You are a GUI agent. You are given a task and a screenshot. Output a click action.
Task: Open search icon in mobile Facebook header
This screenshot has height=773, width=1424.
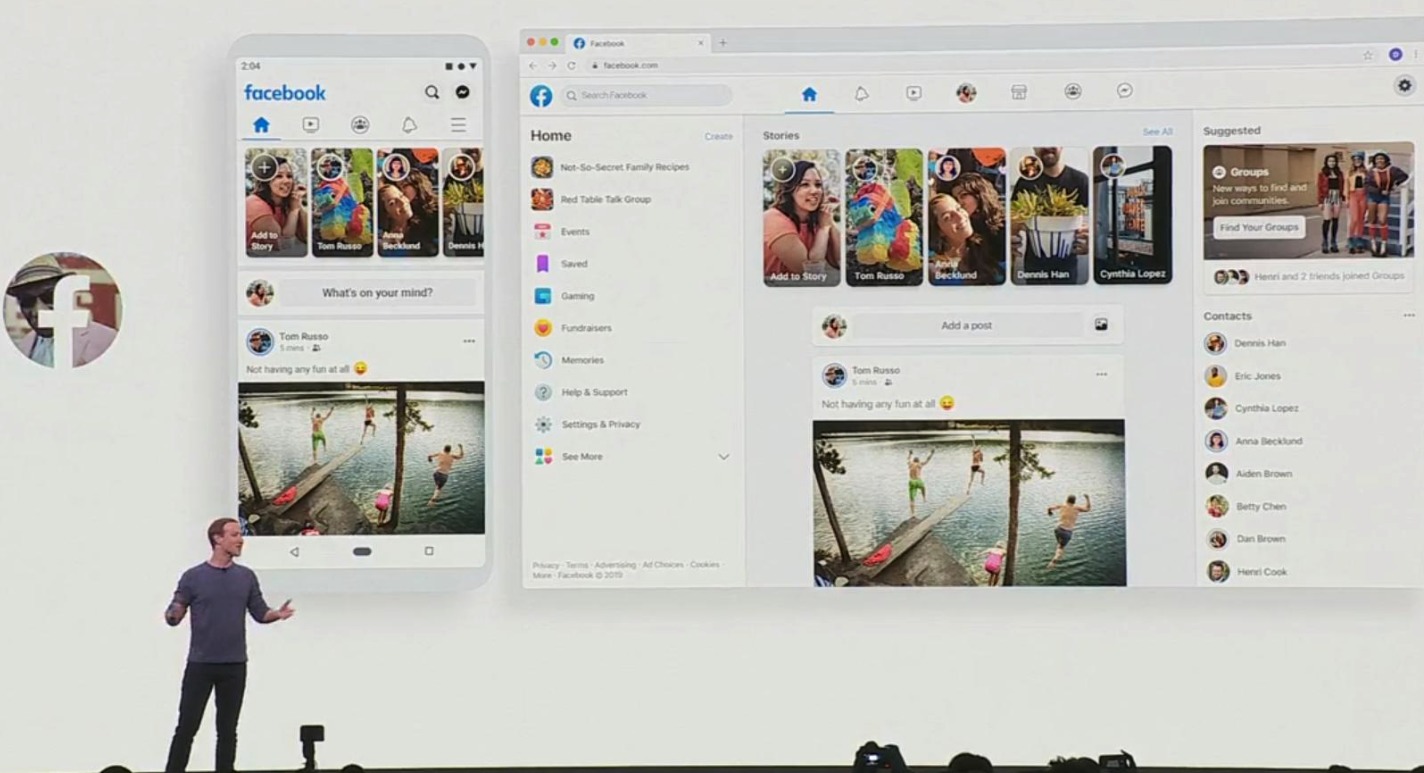431,92
